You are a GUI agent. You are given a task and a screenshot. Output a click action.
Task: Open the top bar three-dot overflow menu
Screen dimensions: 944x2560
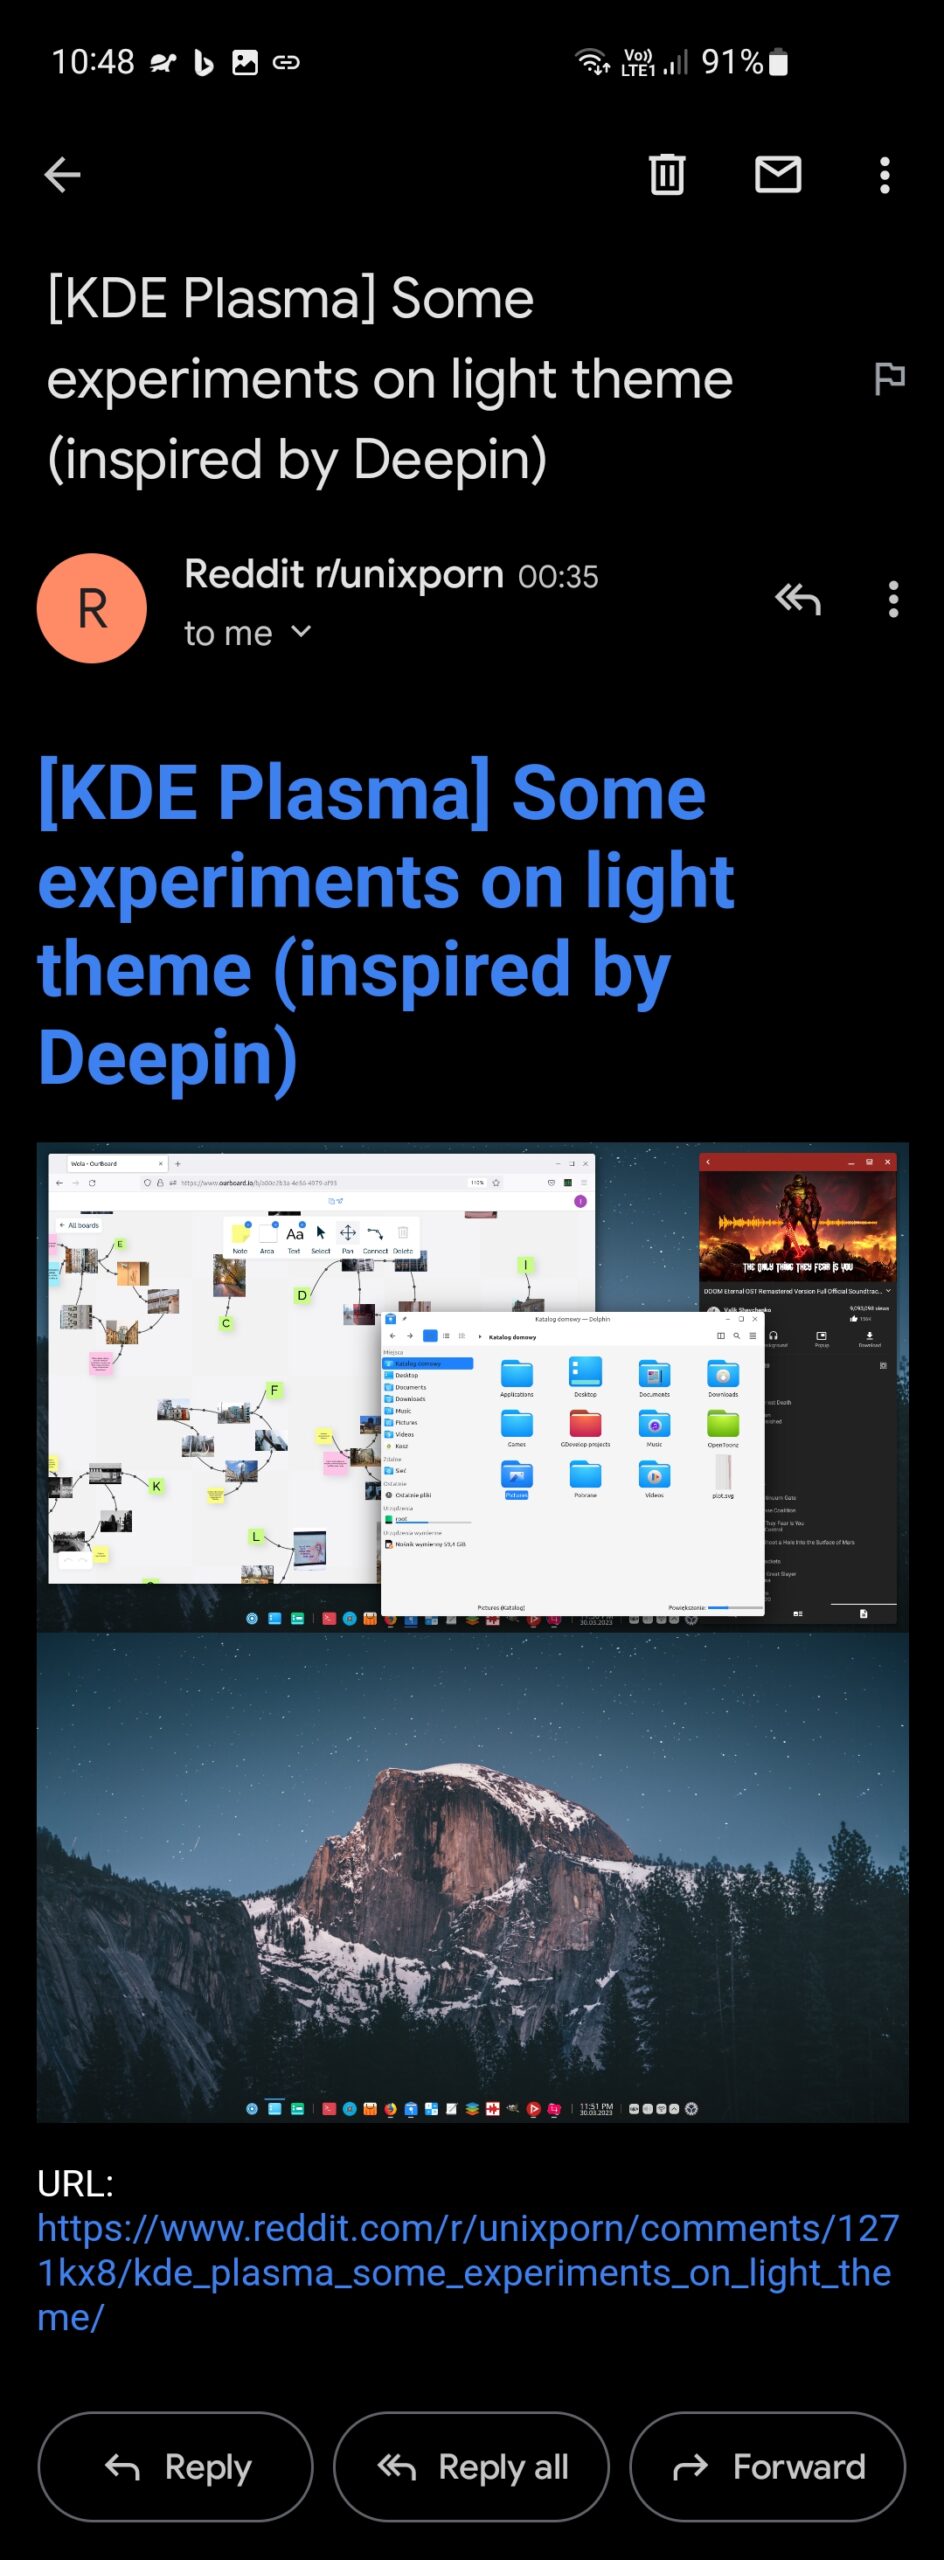[884, 175]
